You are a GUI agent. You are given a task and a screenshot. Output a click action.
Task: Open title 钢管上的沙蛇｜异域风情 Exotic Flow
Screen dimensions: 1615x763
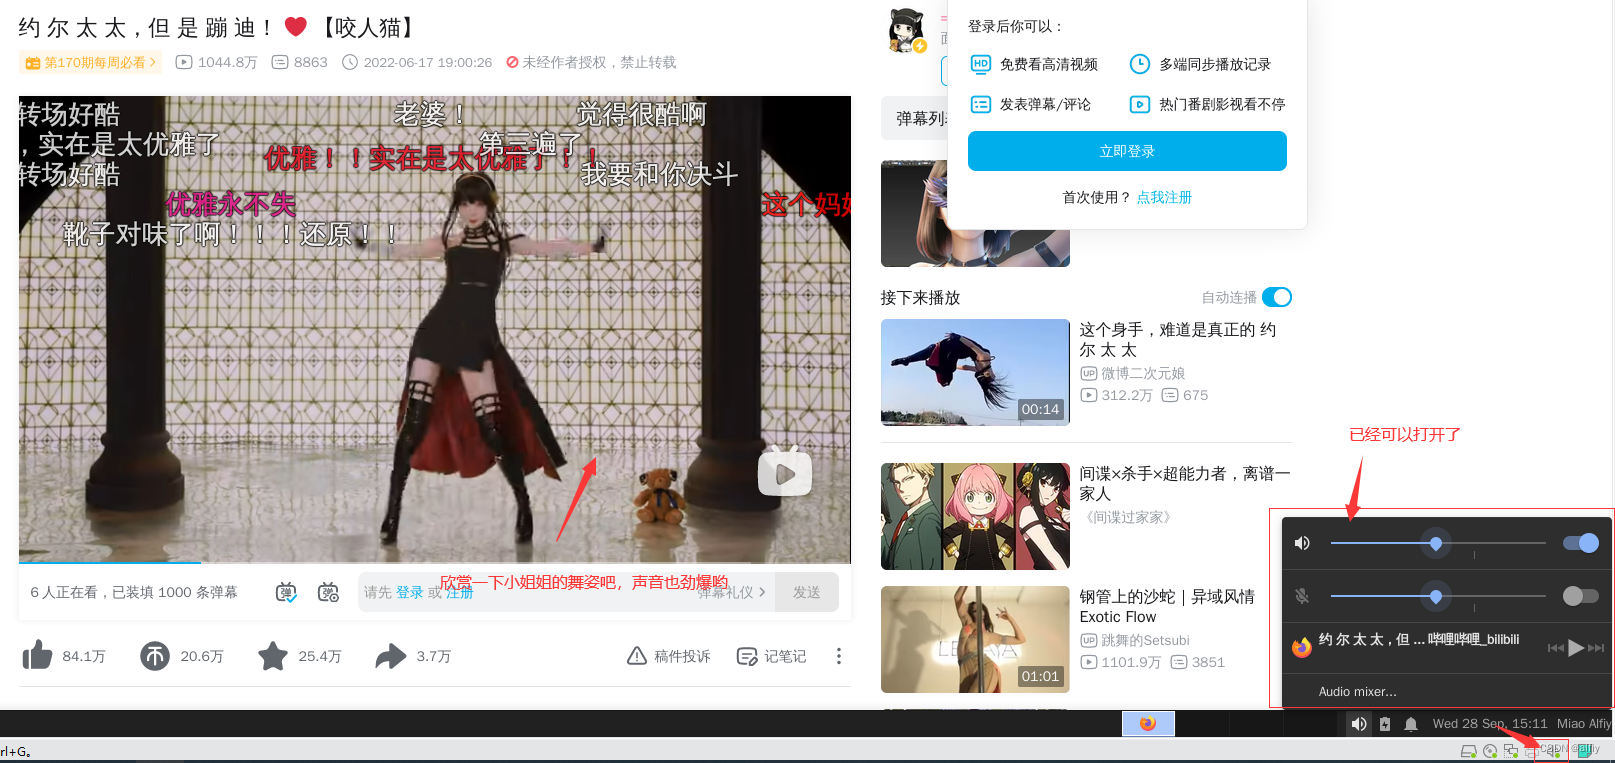1167,606
